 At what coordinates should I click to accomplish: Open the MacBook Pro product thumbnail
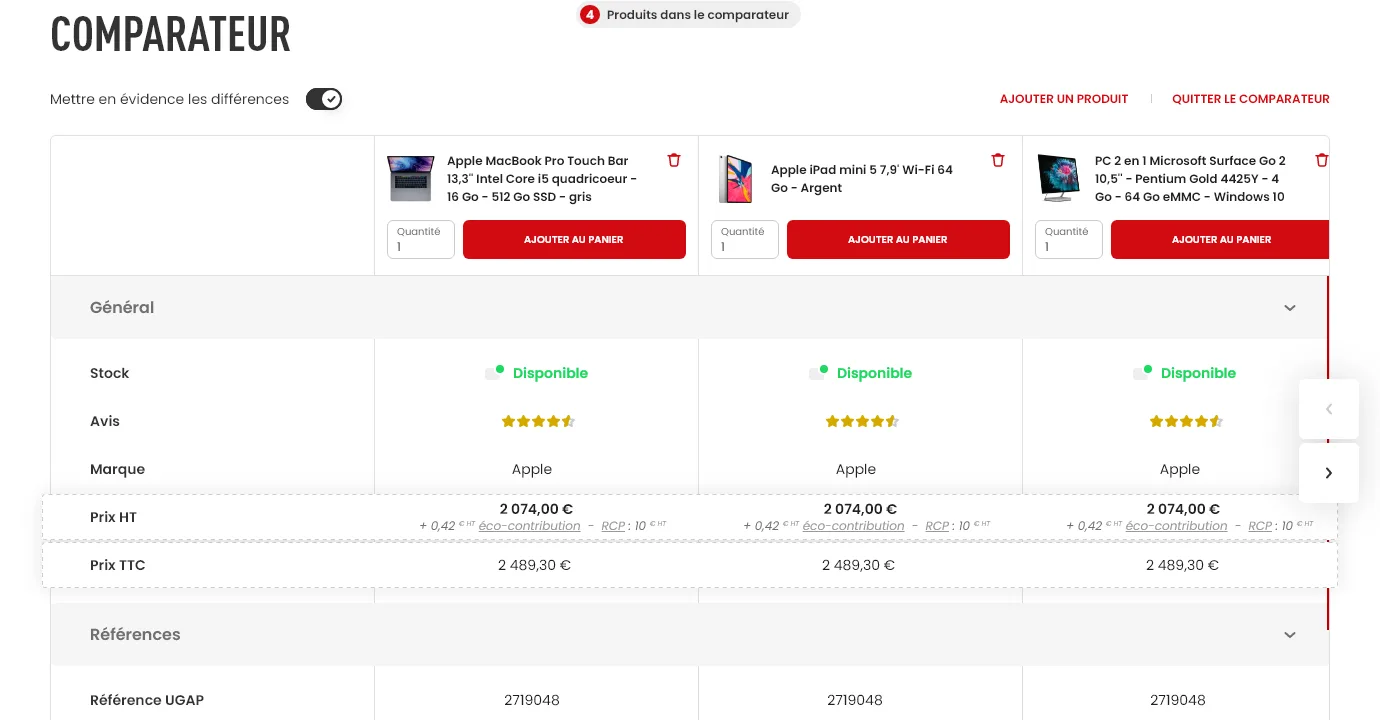[411, 179]
